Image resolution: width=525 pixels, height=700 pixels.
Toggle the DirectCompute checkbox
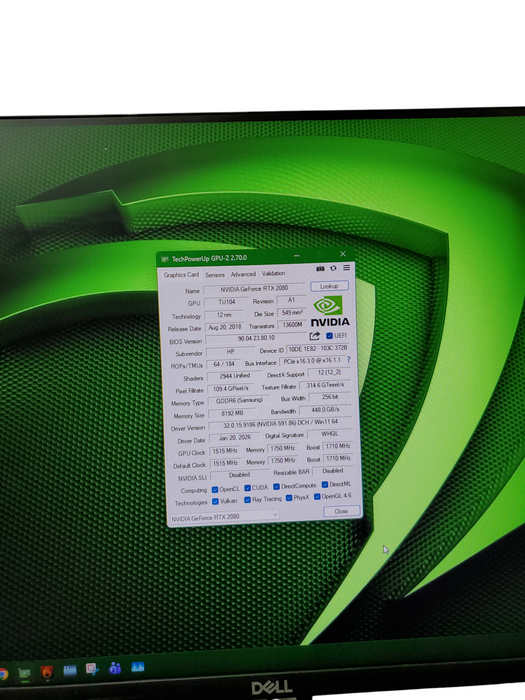(x=276, y=487)
